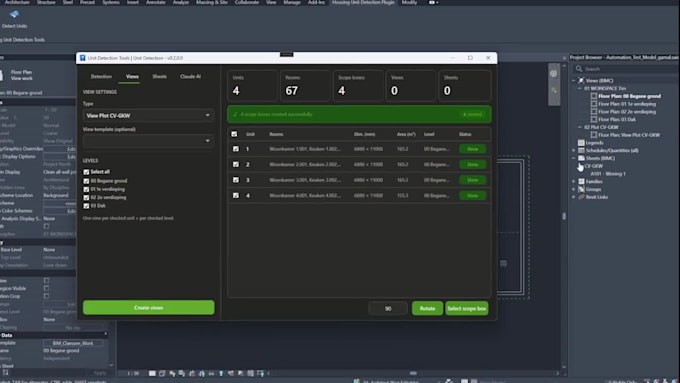Click the green Create views button
680x383 pixels.
point(148,308)
